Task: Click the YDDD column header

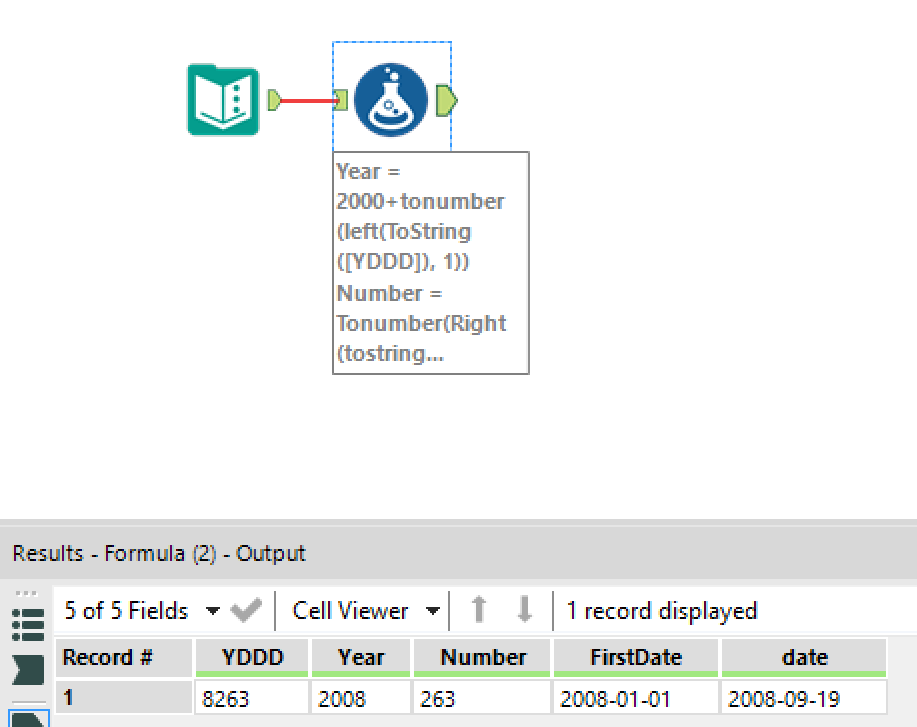Action: click(x=252, y=658)
